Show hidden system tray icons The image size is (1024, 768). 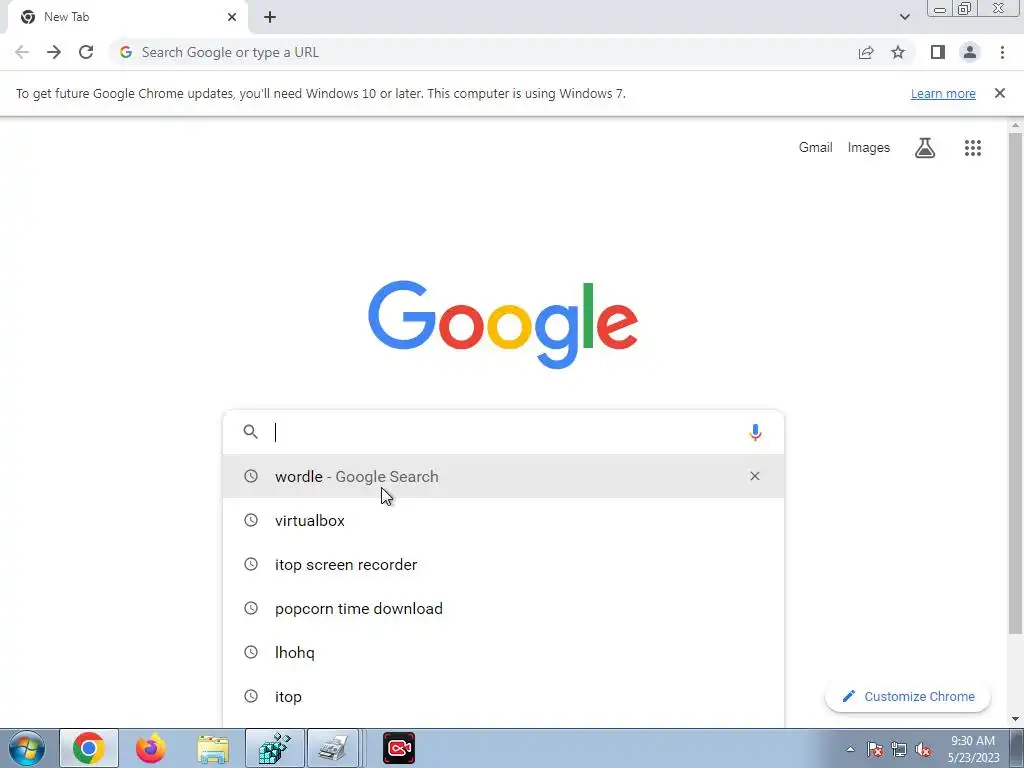click(x=850, y=749)
